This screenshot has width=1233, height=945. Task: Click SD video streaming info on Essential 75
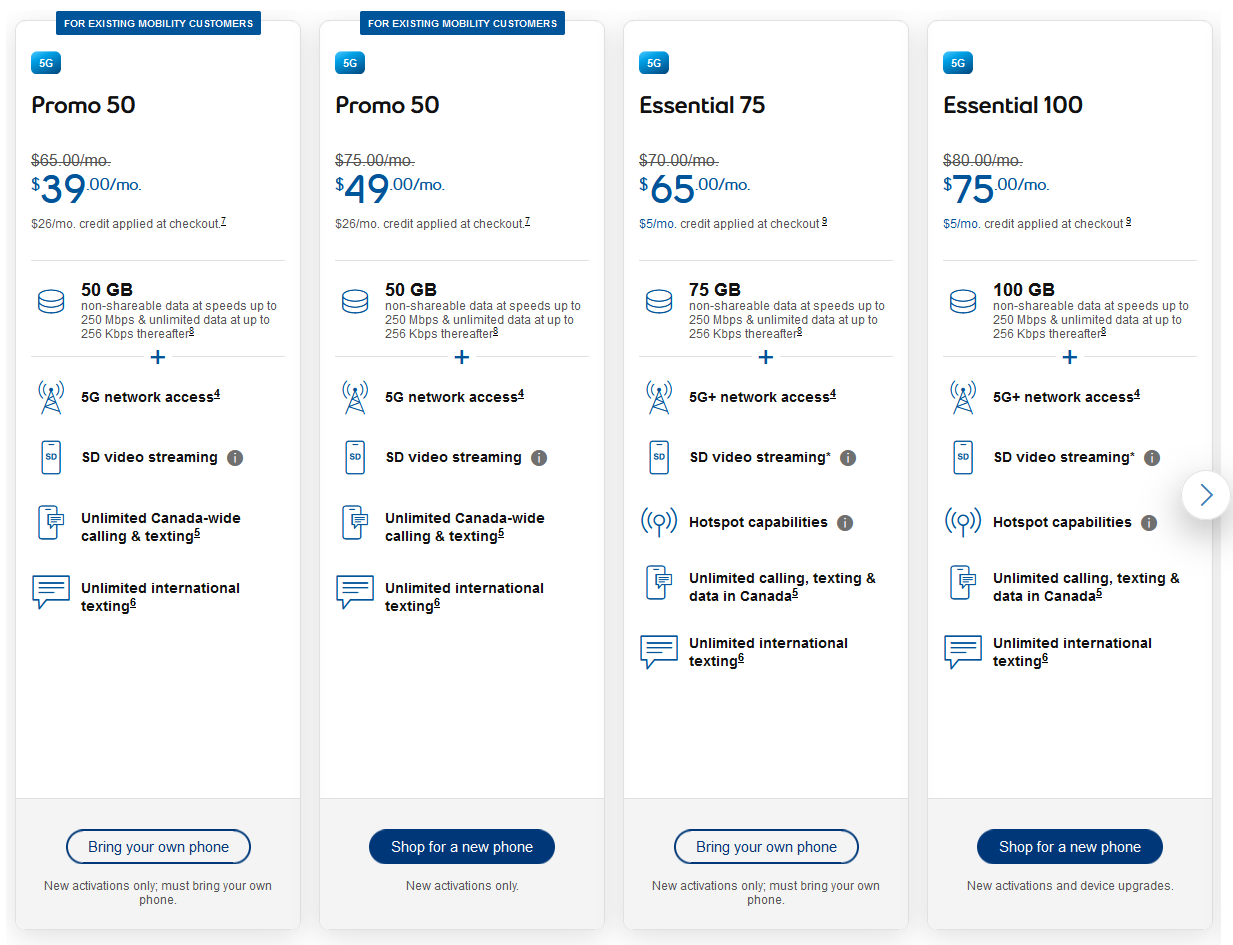click(x=848, y=458)
